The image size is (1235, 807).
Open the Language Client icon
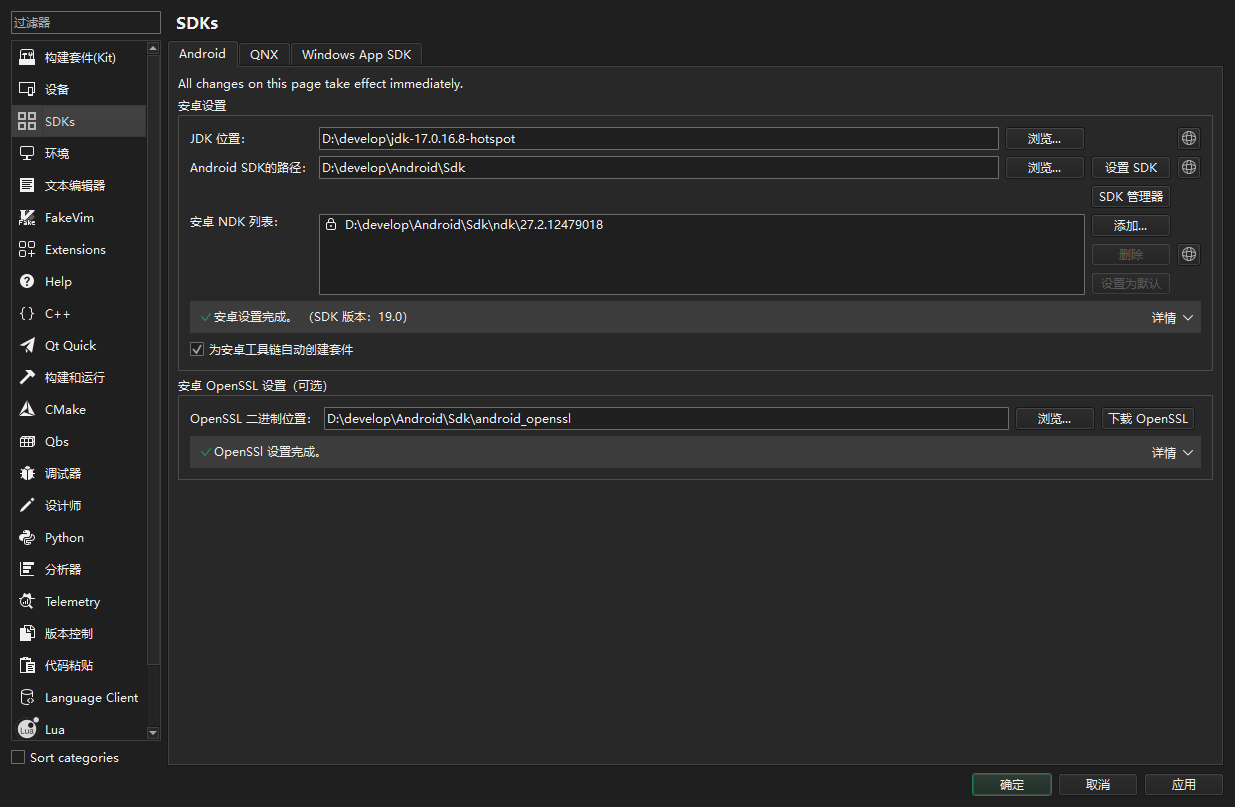(27, 697)
